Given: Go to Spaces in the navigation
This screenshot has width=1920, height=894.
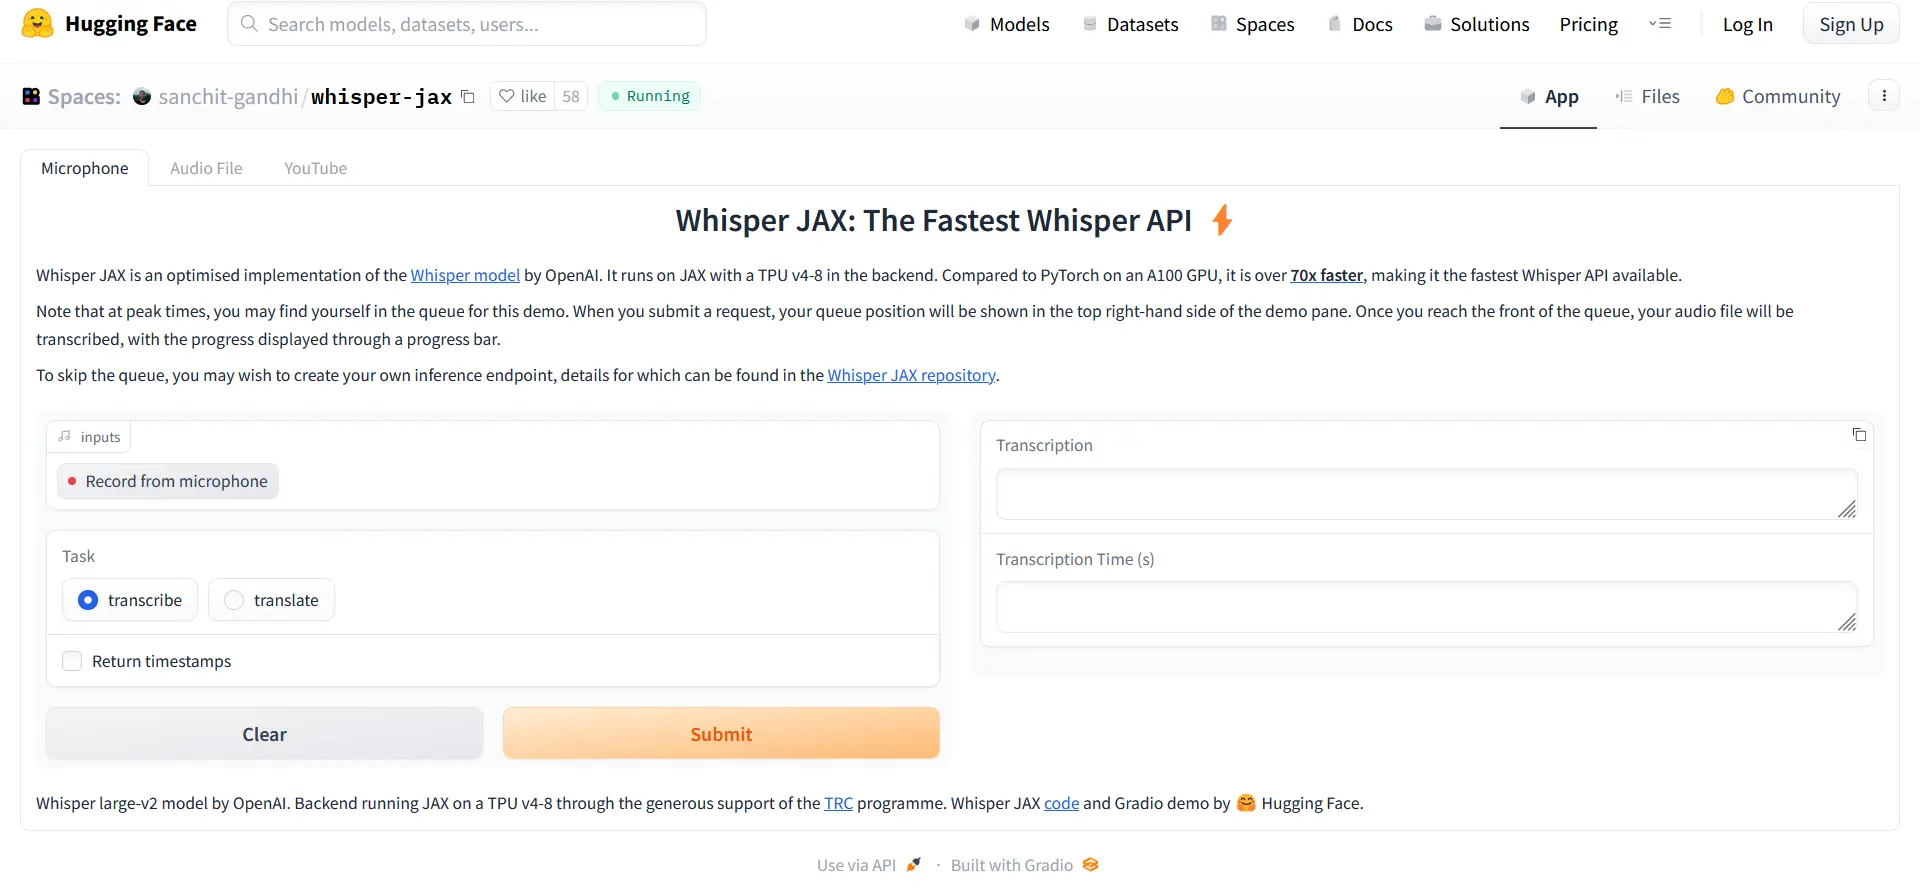Looking at the screenshot, I should tap(1252, 24).
